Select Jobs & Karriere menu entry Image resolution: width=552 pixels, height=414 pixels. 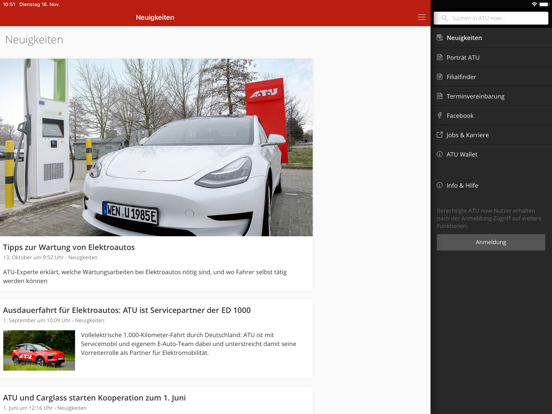click(491, 135)
